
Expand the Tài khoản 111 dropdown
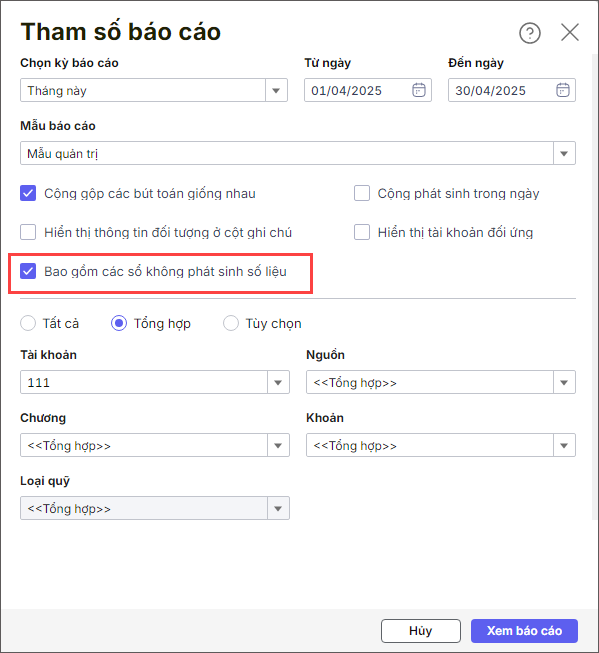[278, 382]
